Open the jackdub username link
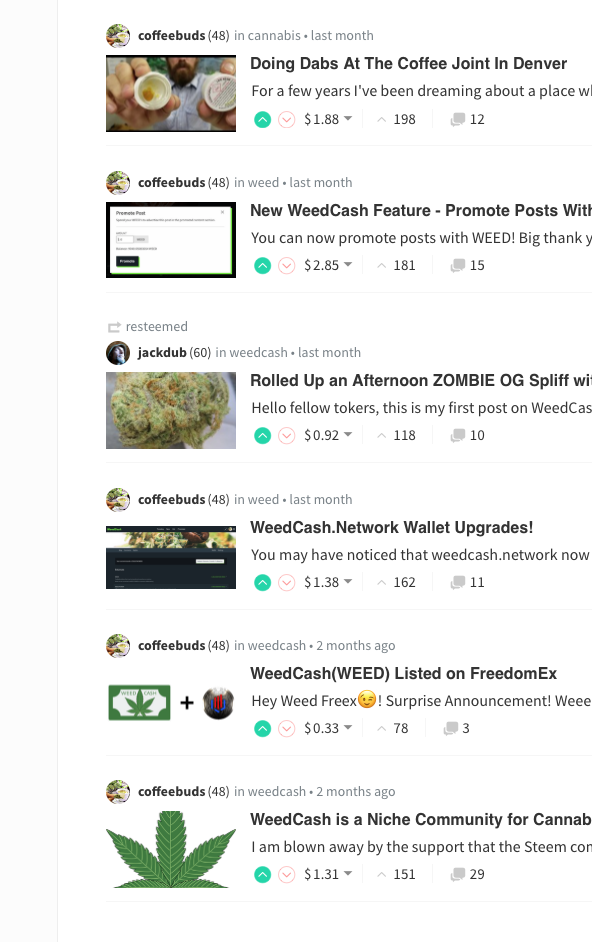Screen dimensions: 592x942 tap(162, 353)
